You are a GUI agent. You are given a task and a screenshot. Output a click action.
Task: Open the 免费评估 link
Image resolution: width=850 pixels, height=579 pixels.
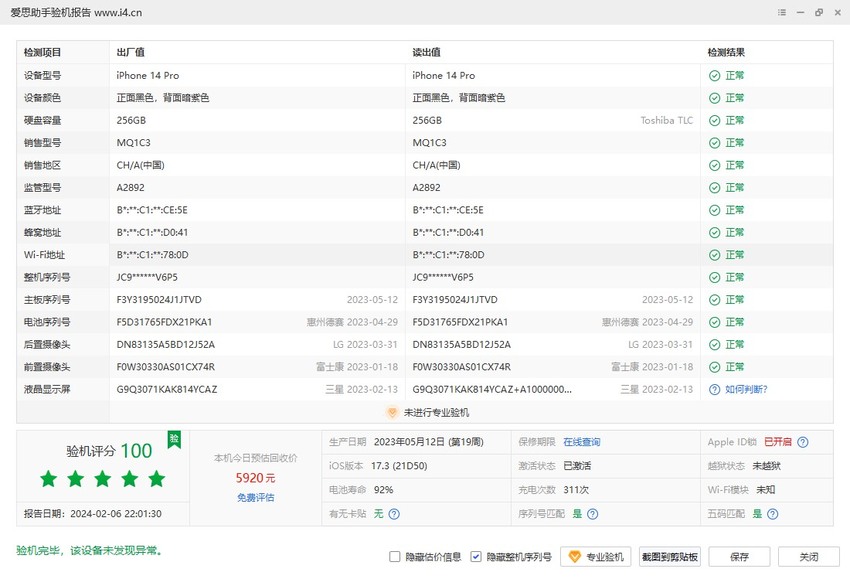pyautogui.click(x=255, y=498)
